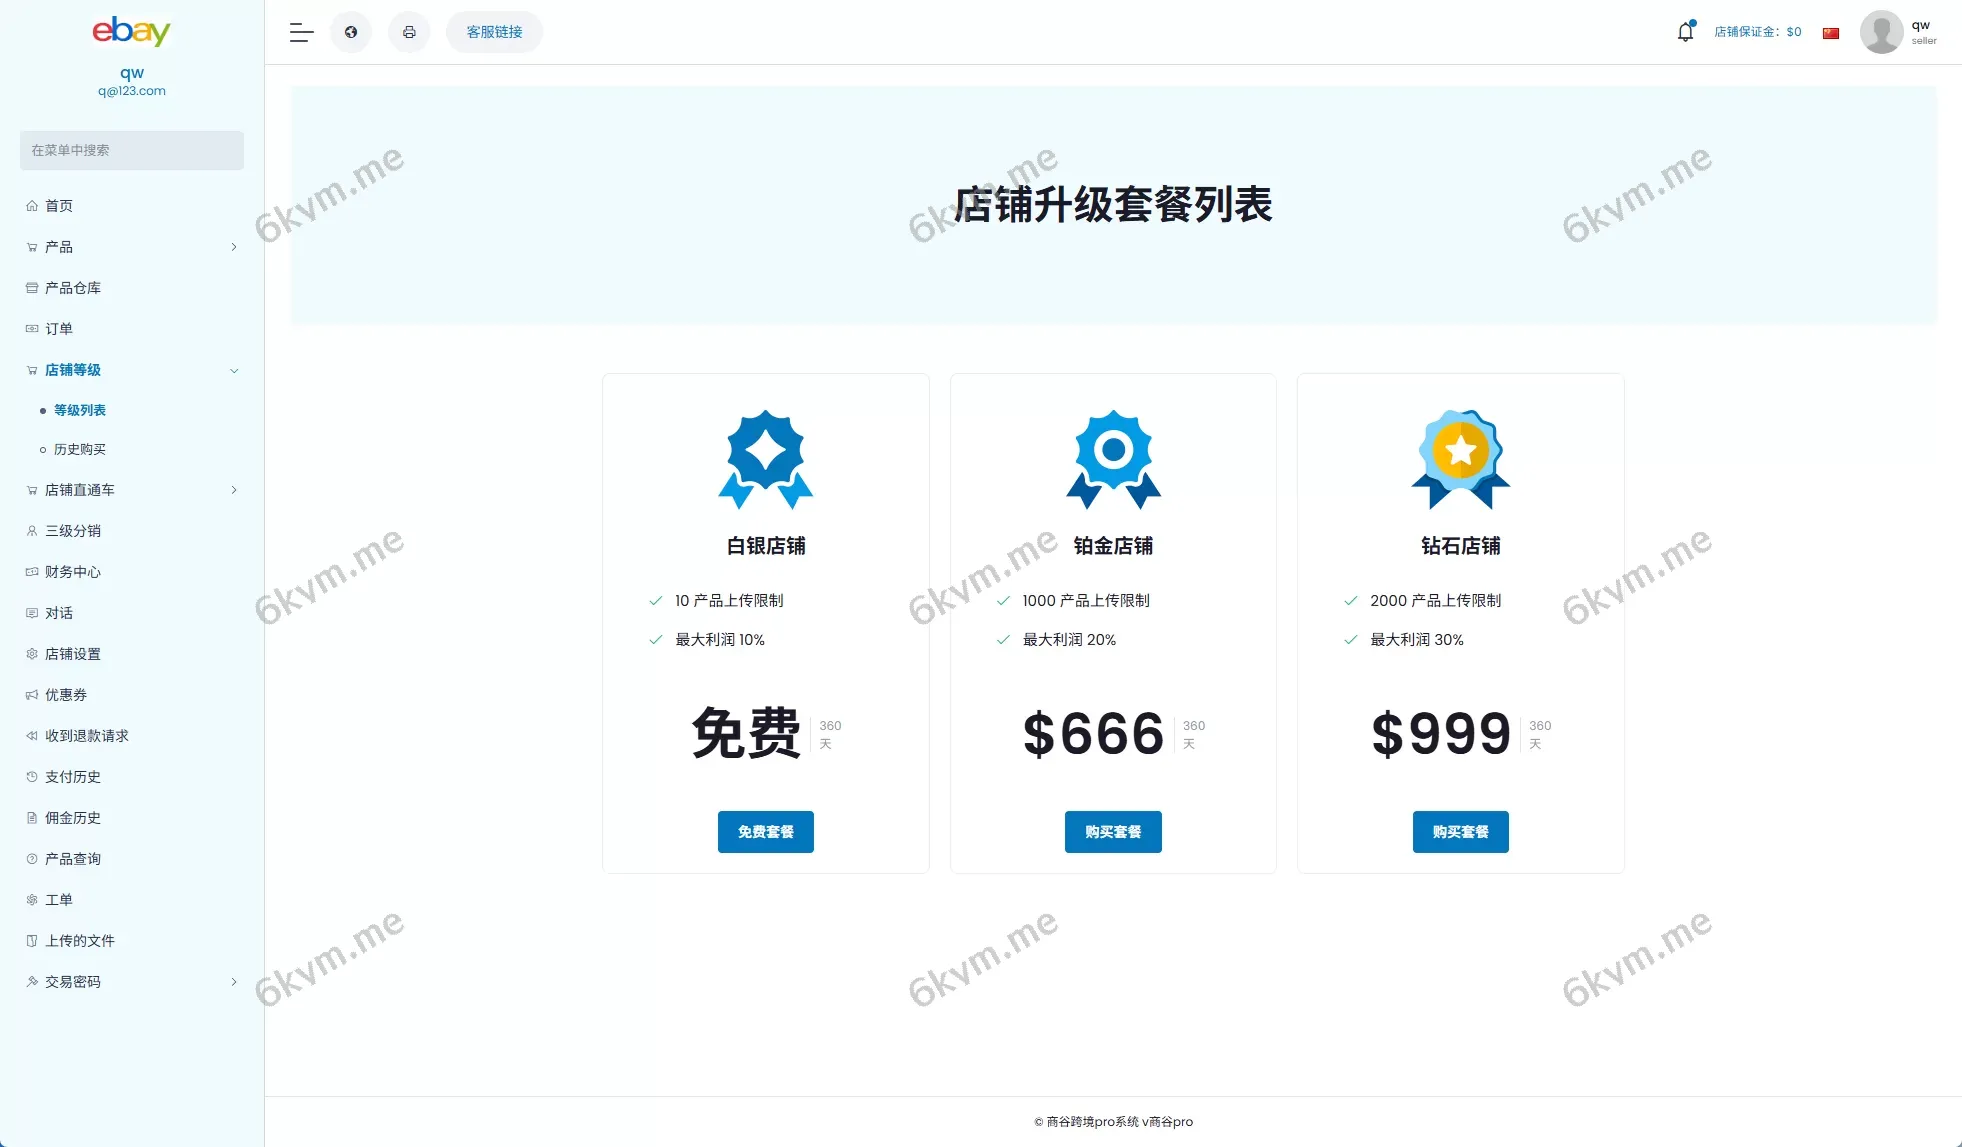Open the user avatar menu for qw

pyautogui.click(x=1881, y=31)
